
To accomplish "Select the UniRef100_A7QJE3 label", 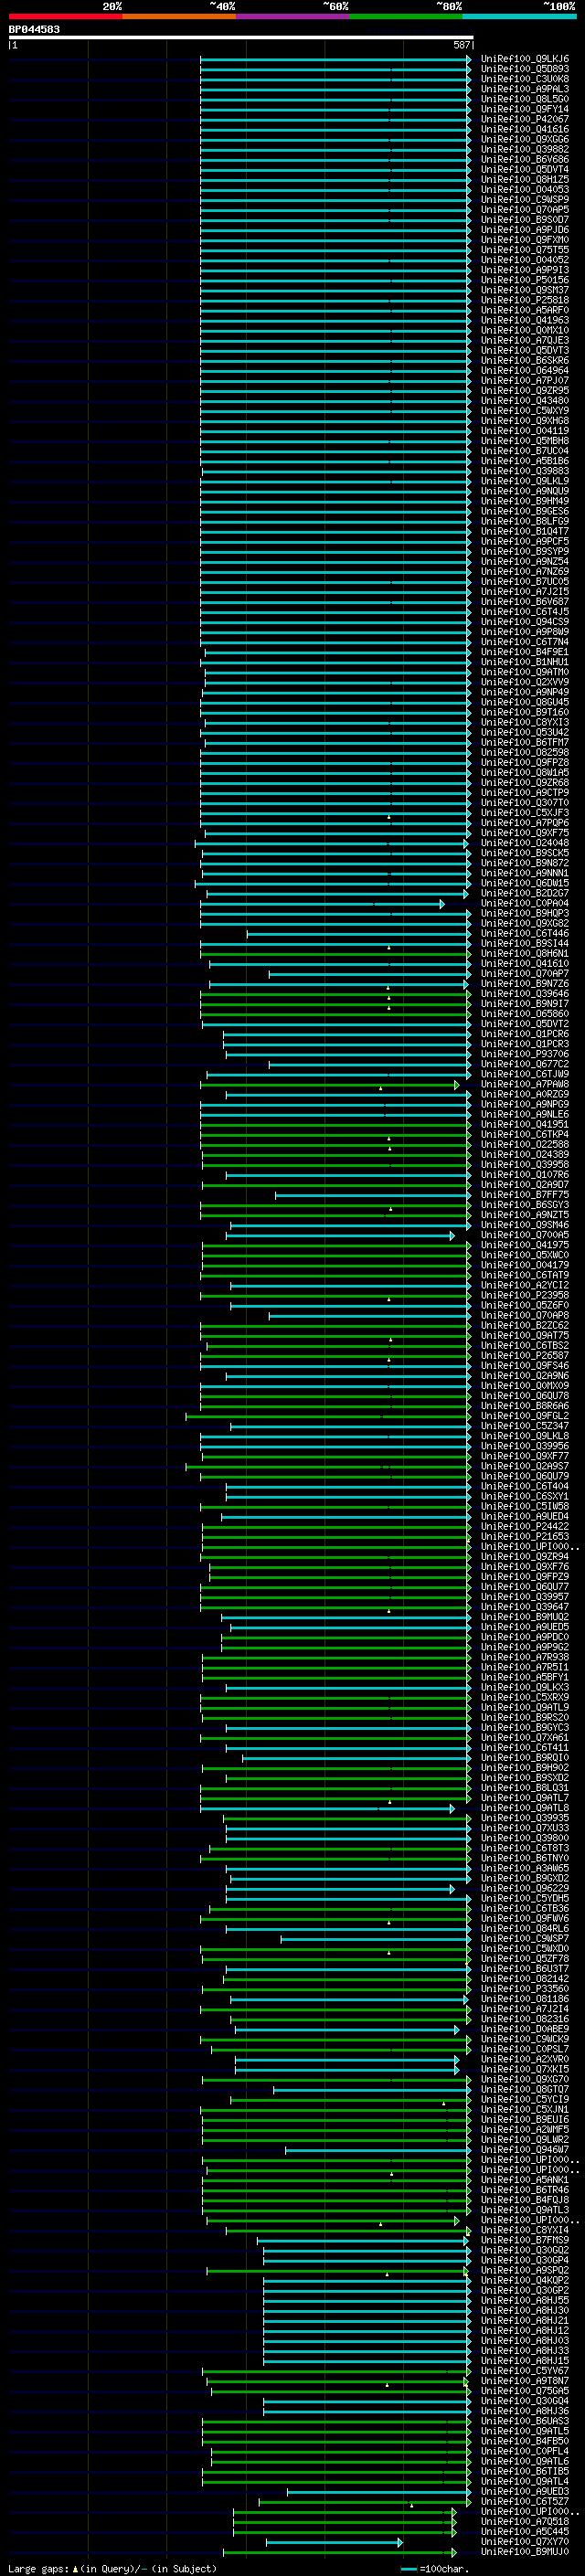I will (525, 340).
